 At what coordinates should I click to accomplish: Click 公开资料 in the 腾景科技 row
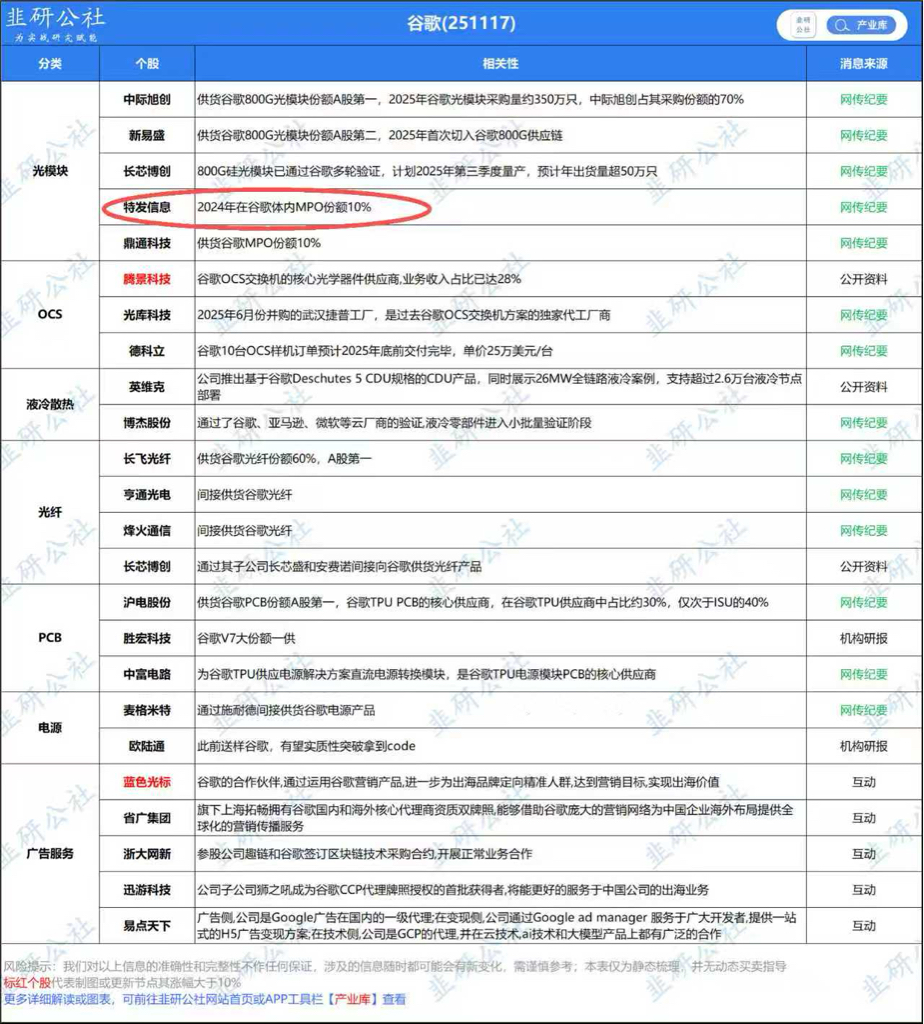(x=863, y=279)
